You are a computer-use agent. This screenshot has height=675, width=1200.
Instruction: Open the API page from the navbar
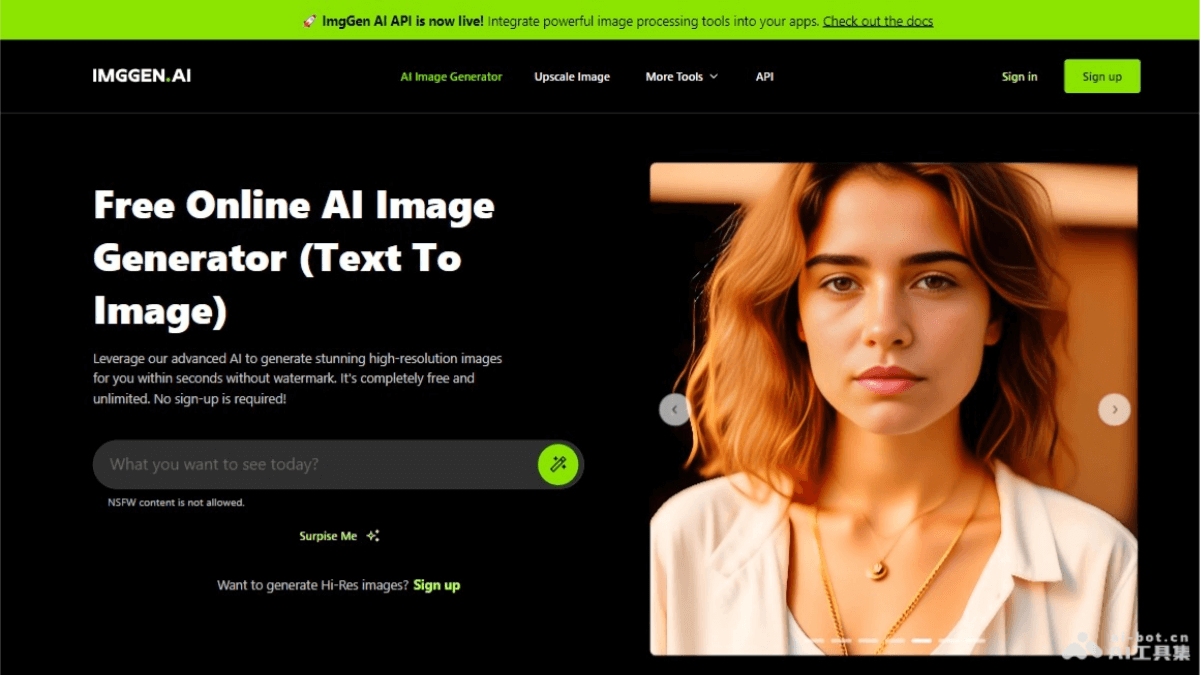click(x=764, y=75)
